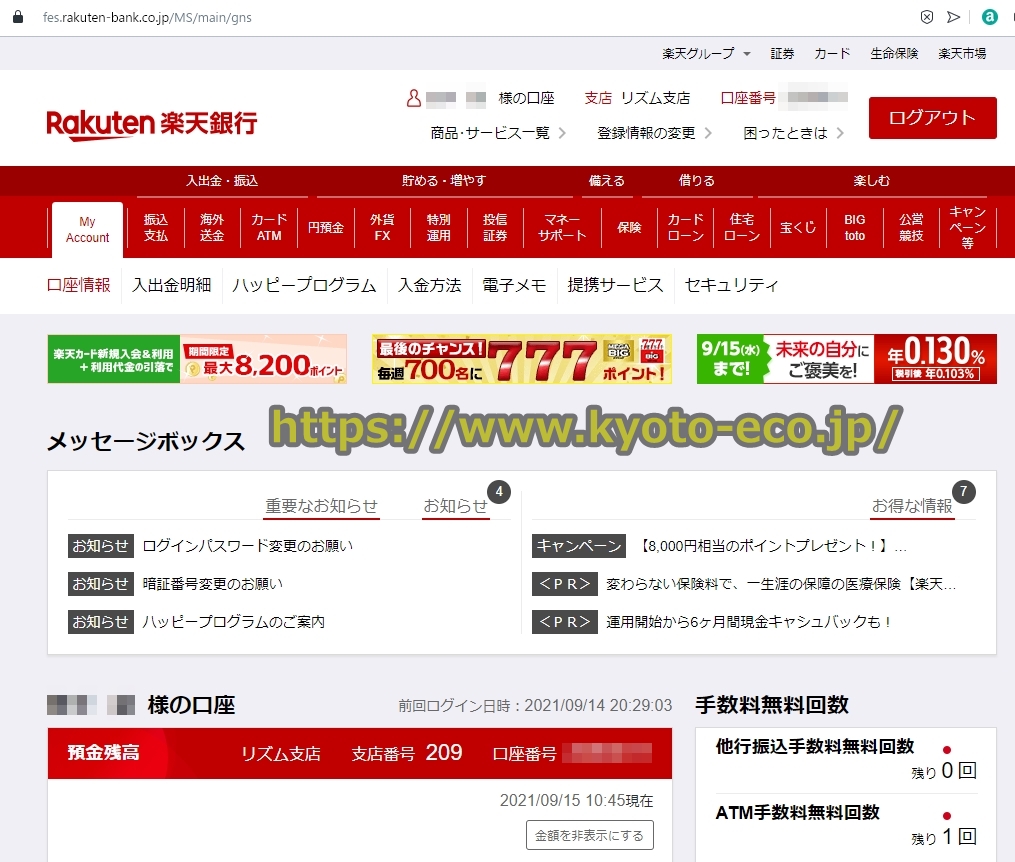Open the カード link in top bar

(832, 53)
